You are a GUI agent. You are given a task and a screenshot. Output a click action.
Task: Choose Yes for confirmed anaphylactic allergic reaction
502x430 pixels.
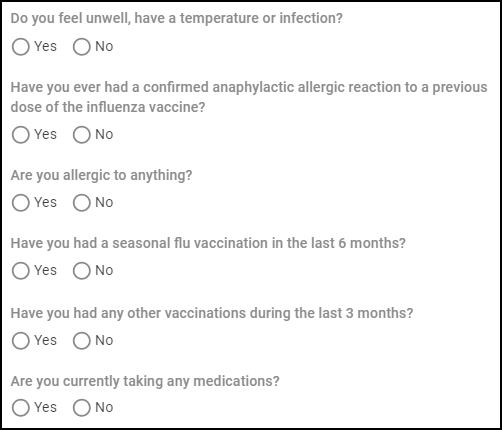21,135
